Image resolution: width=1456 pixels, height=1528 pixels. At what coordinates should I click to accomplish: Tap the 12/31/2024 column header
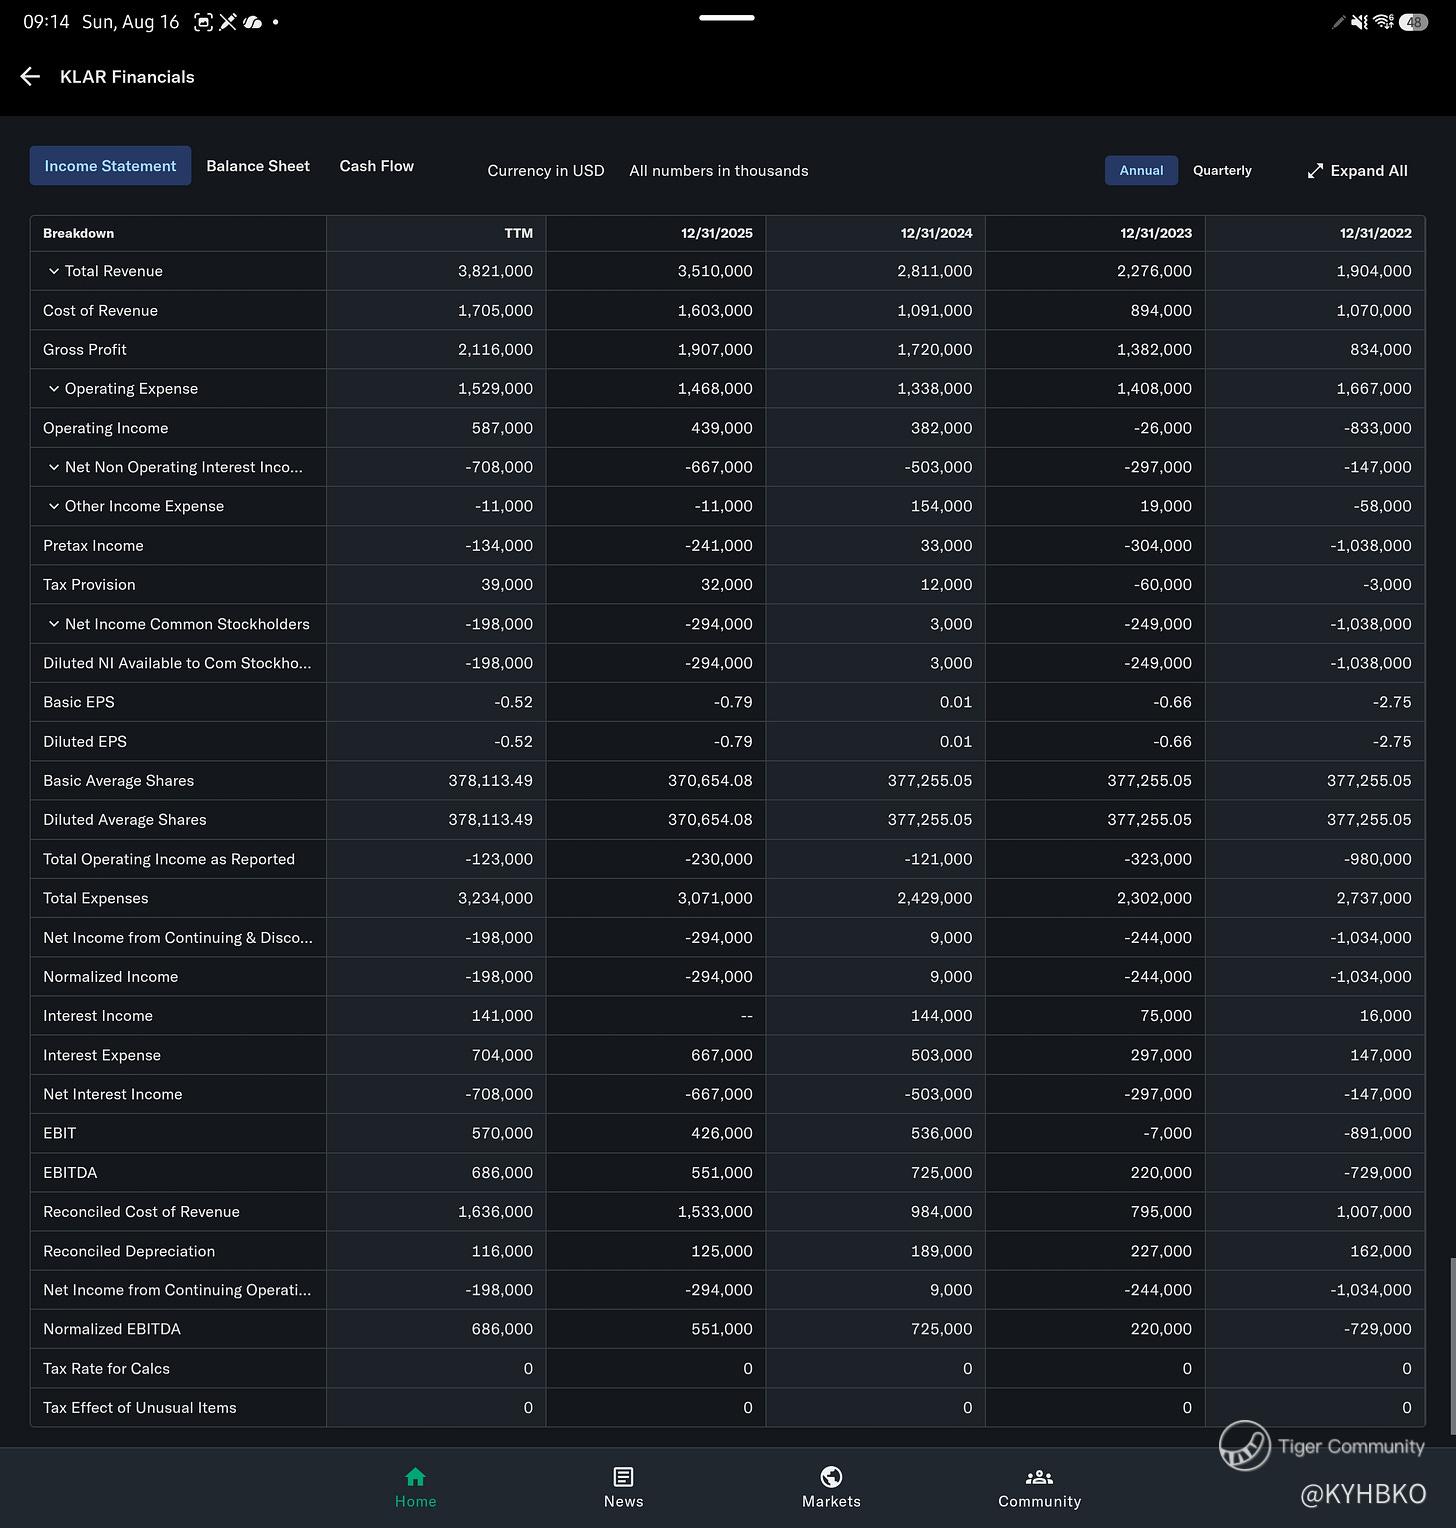(x=936, y=233)
